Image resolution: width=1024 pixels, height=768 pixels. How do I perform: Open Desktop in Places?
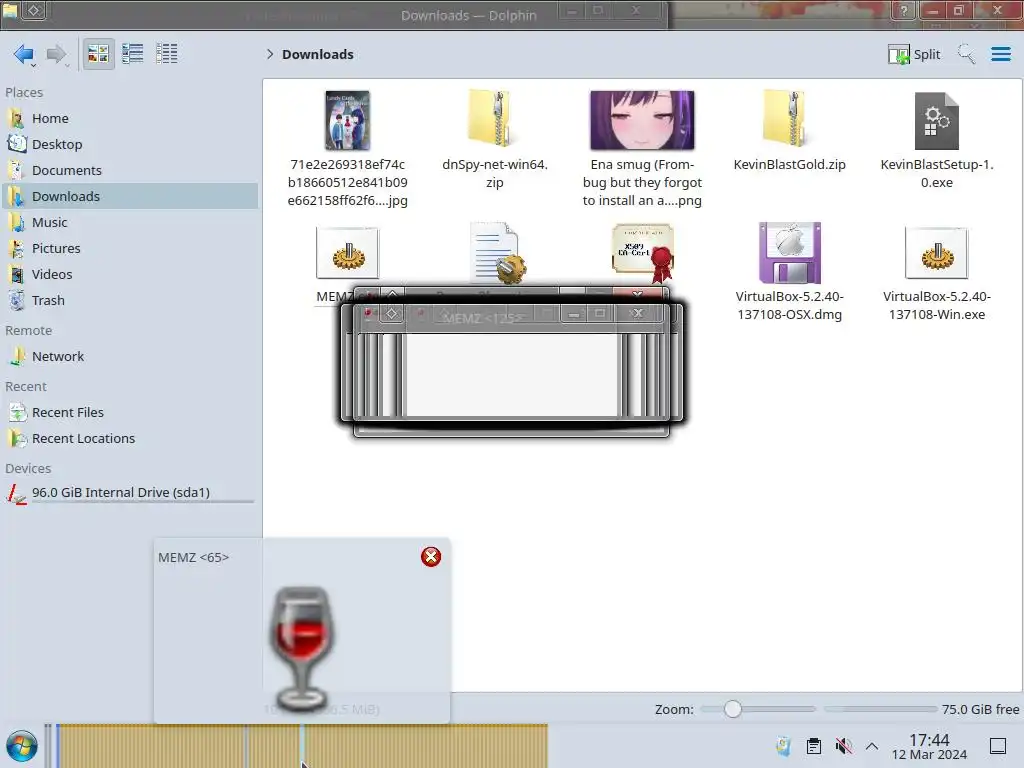tap(129, 144)
